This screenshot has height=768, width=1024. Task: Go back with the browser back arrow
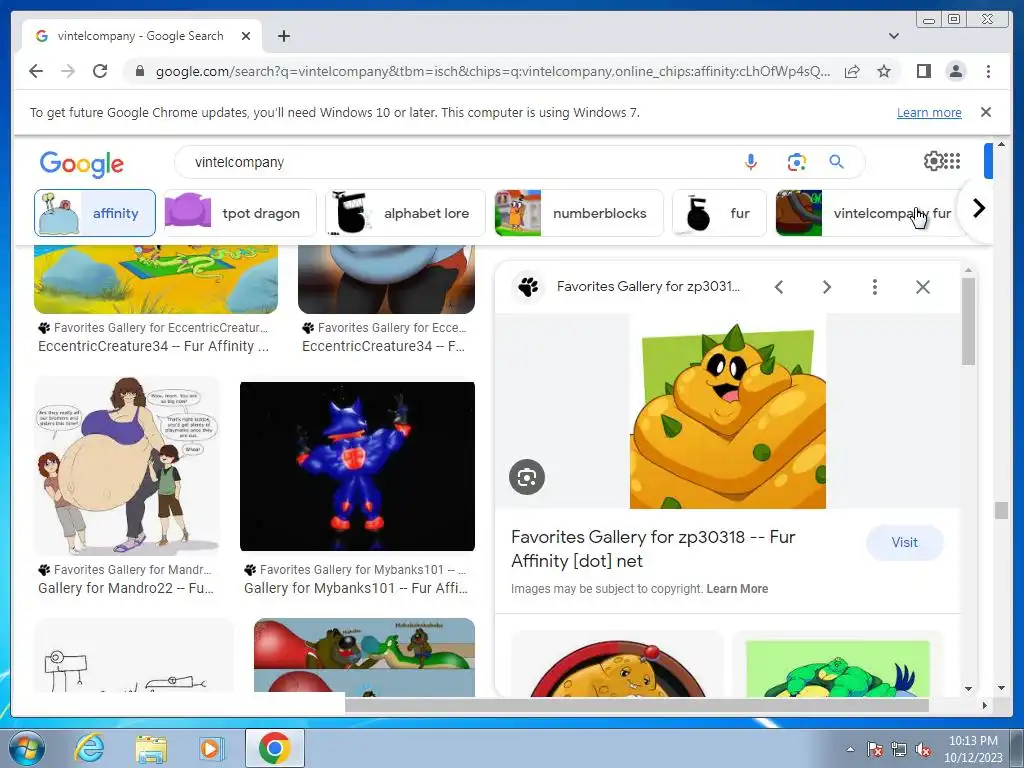[36, 71]
